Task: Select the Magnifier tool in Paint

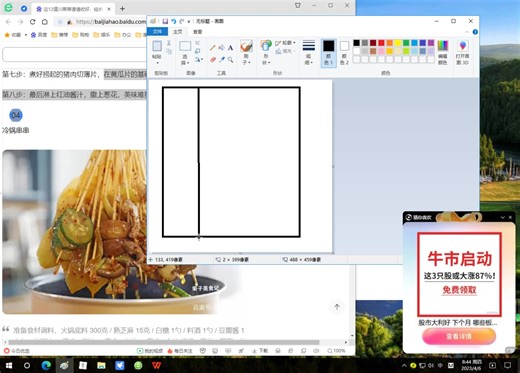Action: [x=230, y=60]
